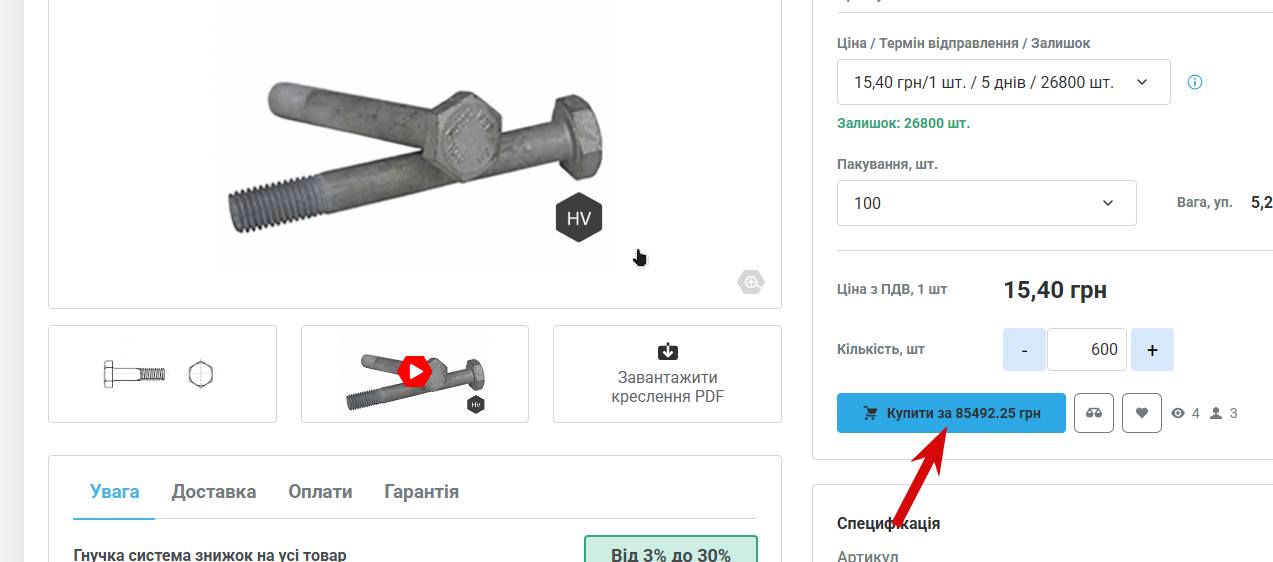Screen dimensions: 1273x562
Task: Click the compare binoculars icon button
Action: coord(1094,413)
